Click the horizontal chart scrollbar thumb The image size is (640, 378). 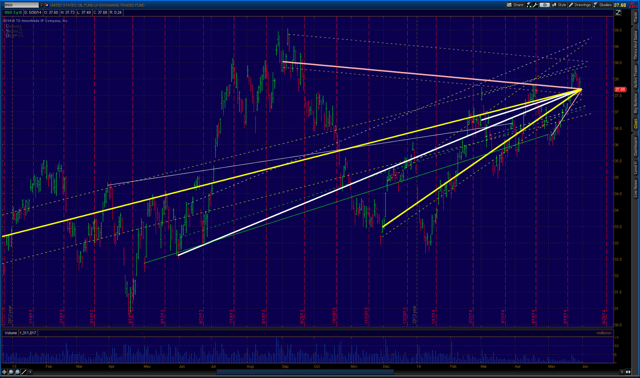pyautogui.click(x=305, y=371)
